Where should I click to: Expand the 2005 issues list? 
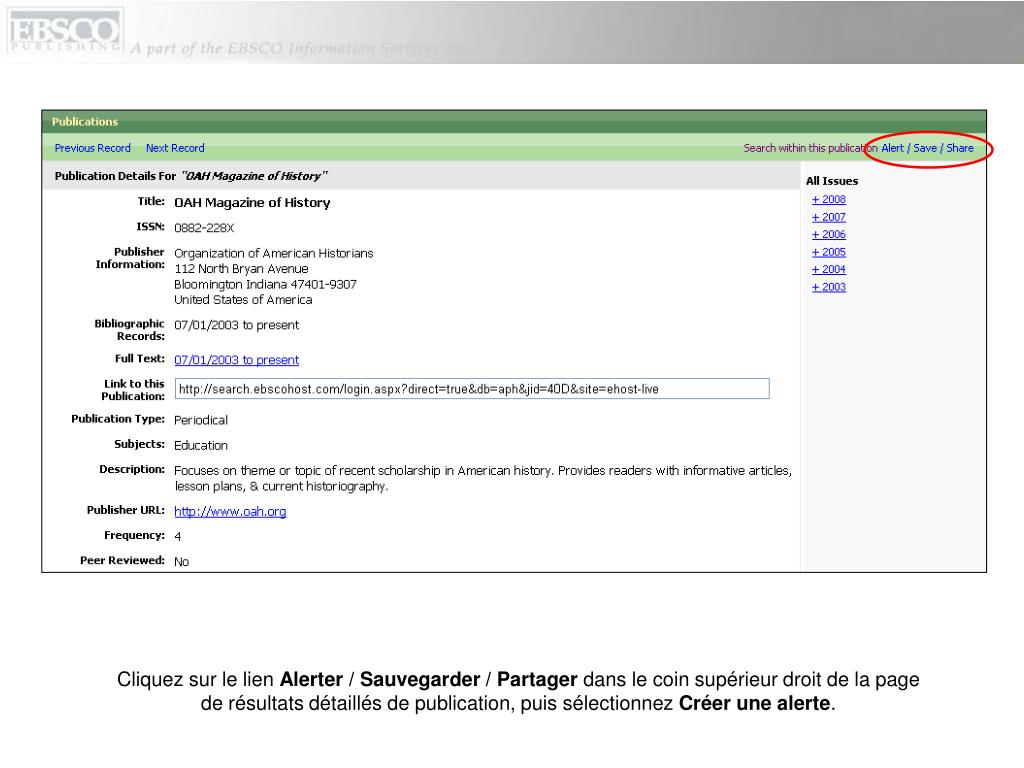829,251
